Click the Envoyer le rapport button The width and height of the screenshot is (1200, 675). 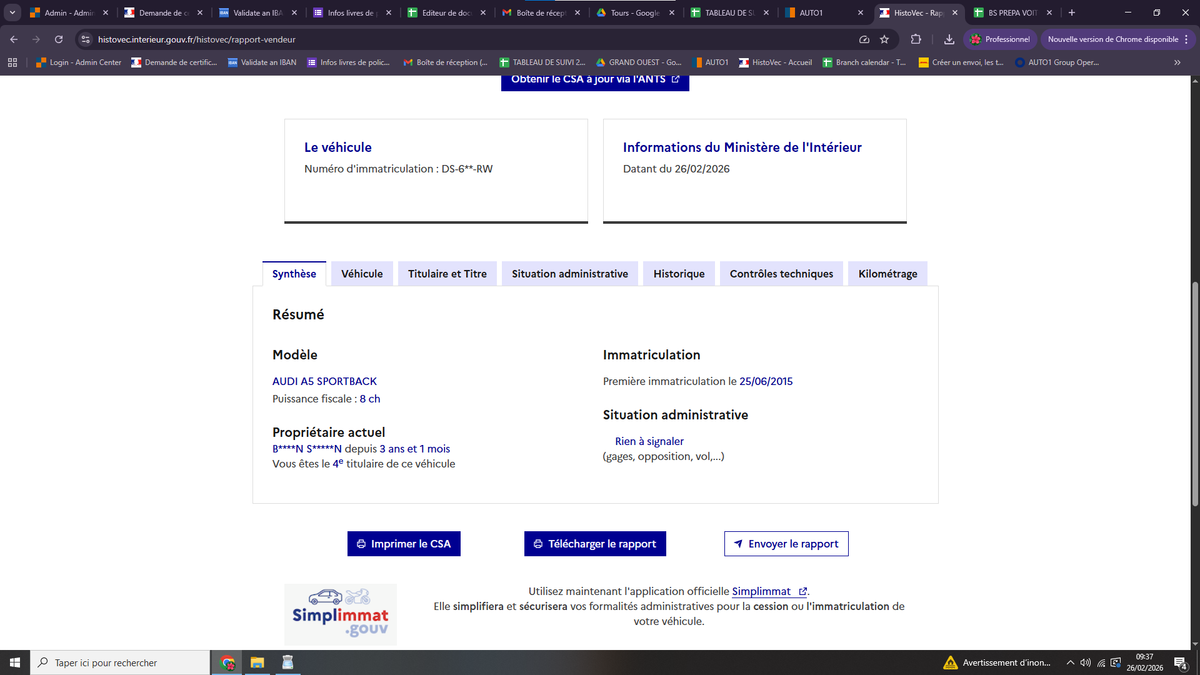point(786,544)
